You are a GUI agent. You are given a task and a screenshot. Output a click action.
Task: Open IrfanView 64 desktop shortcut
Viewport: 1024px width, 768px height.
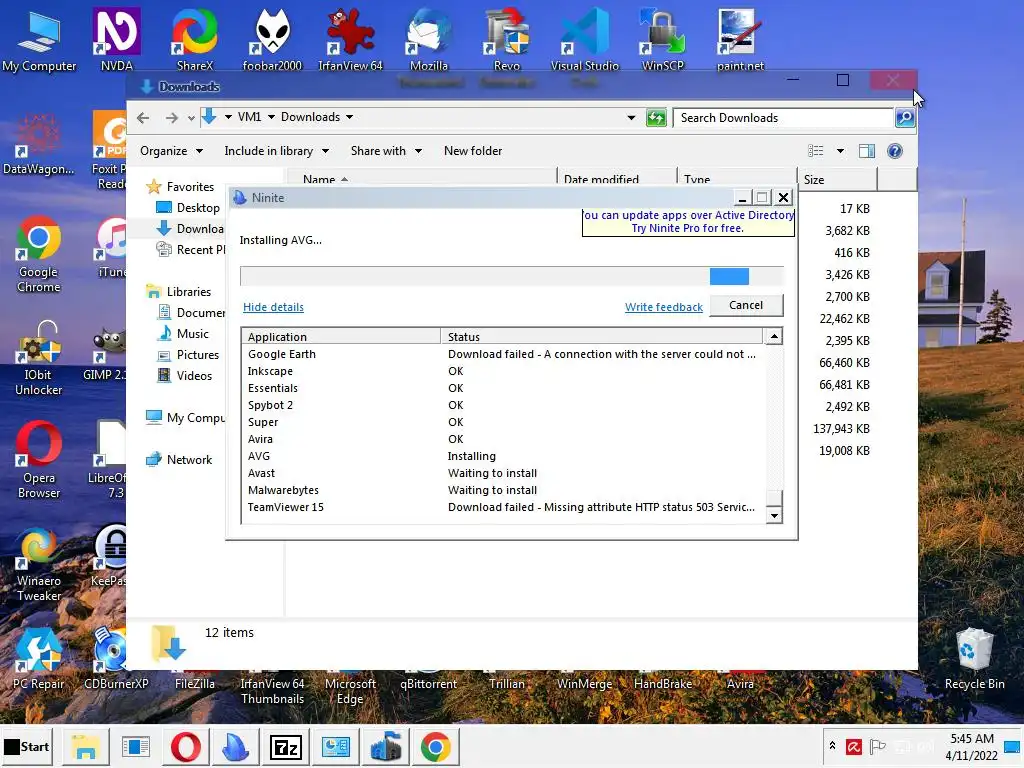point(350,39)
